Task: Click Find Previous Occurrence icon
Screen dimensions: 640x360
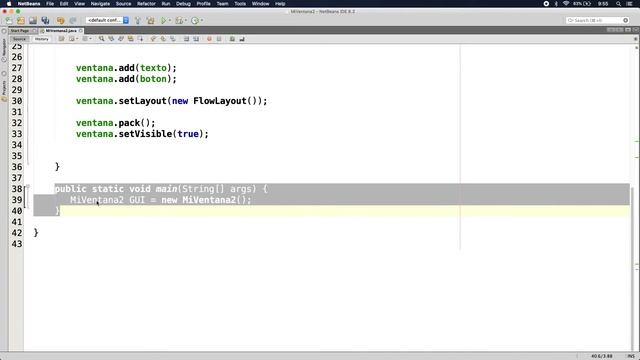Action: pyautogui.click(x=111, y=39)
